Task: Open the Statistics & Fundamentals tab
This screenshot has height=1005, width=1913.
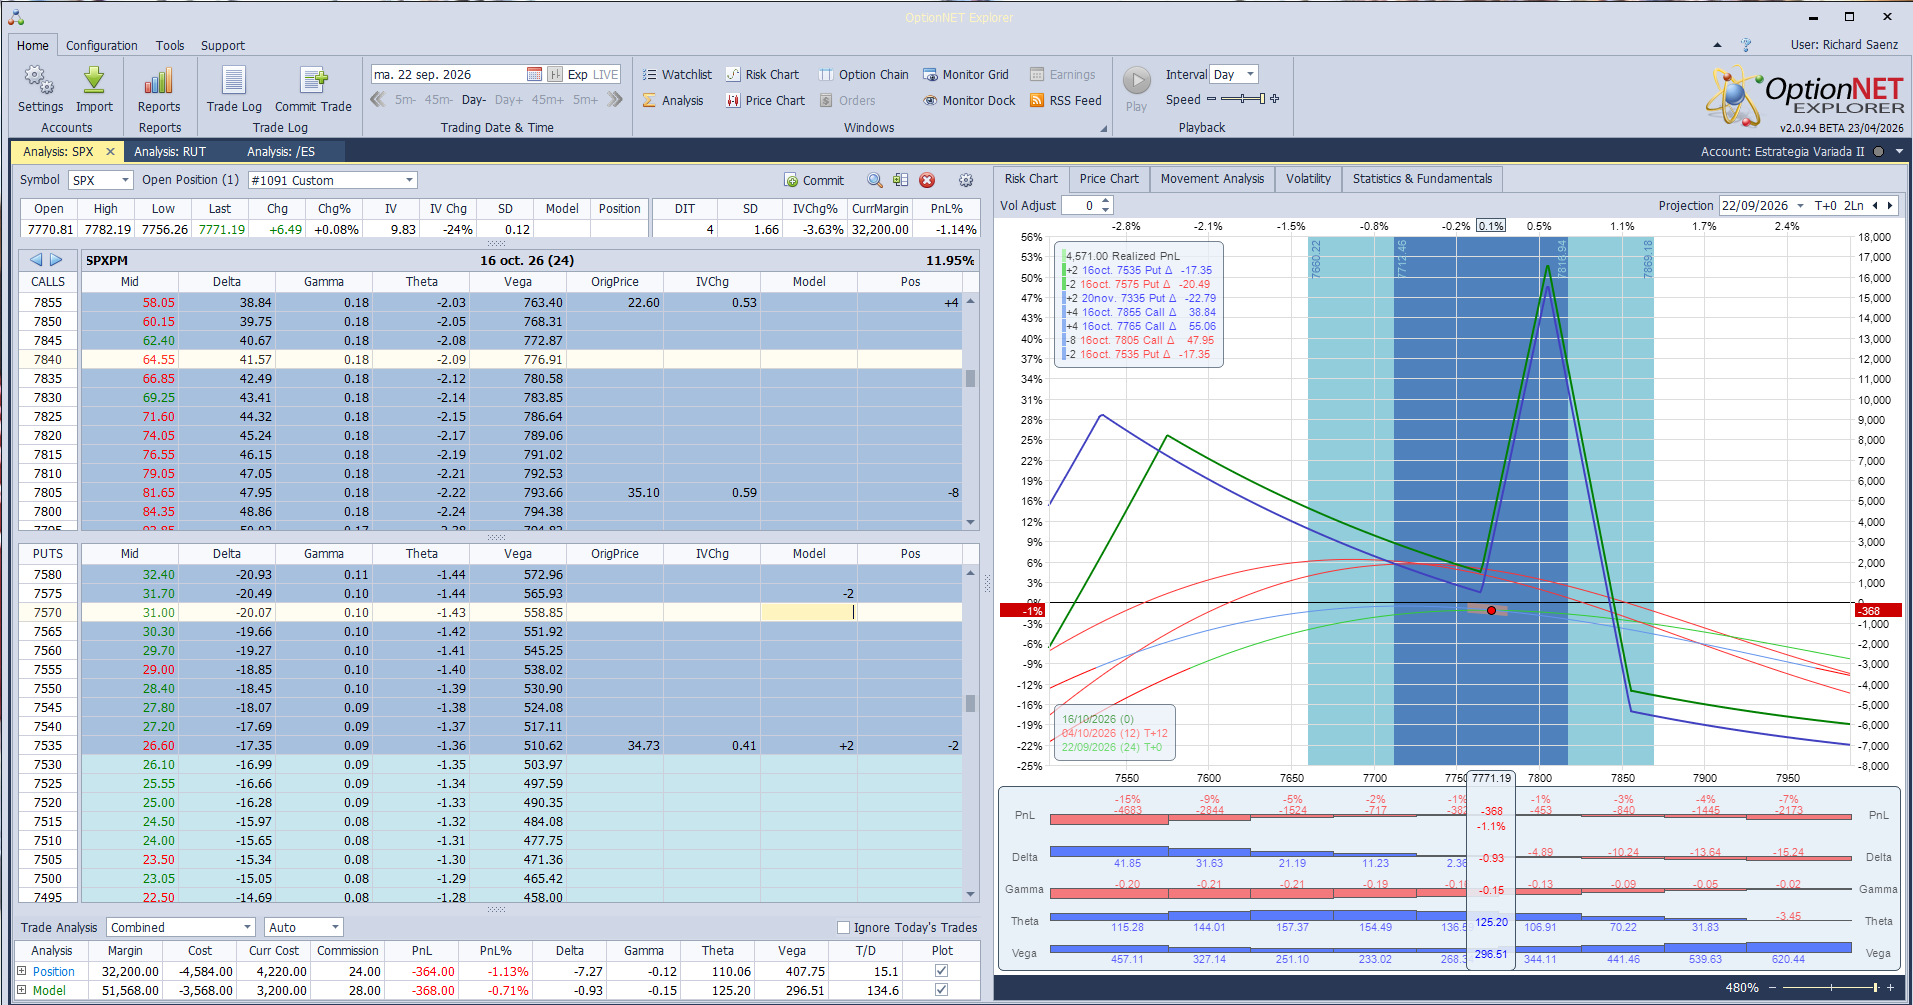Action: click(1422, 179)
